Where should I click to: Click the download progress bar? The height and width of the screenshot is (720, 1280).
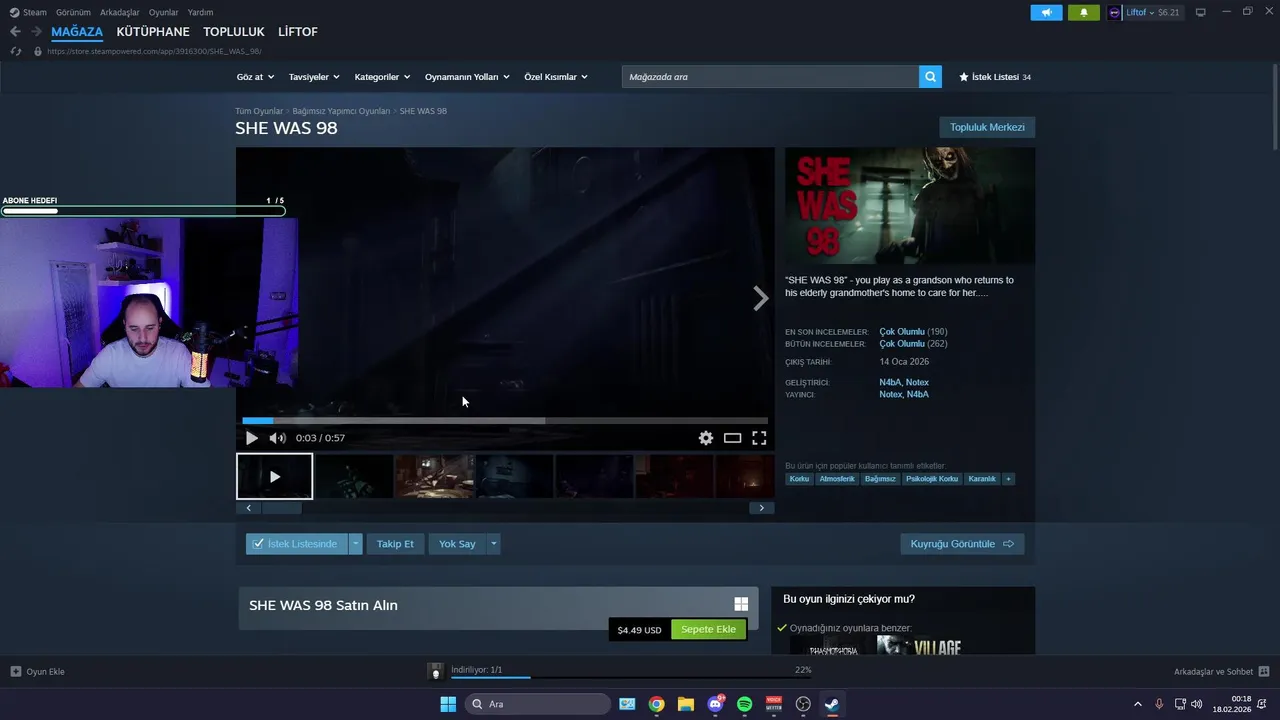tap(631, 678)
